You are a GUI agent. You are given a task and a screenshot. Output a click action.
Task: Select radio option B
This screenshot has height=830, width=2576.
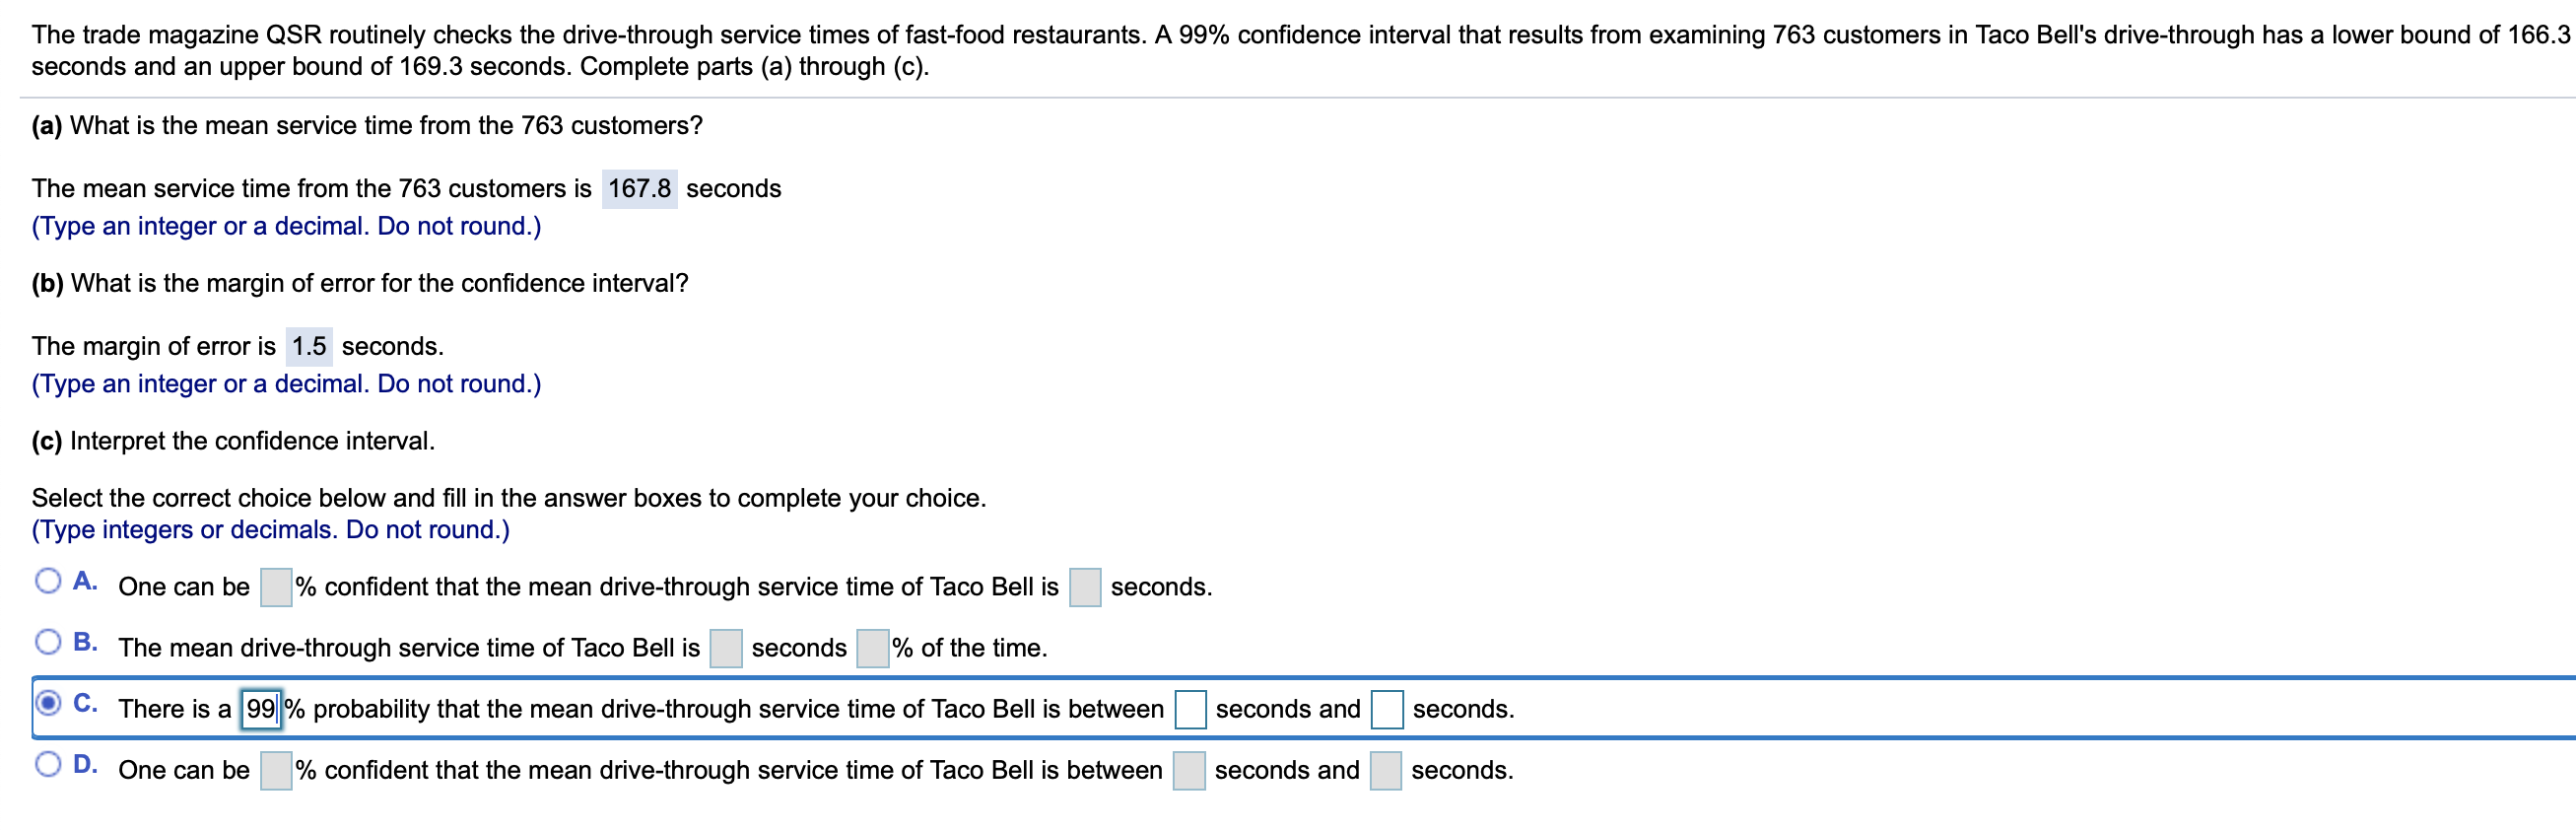click(x=47, y=642)
